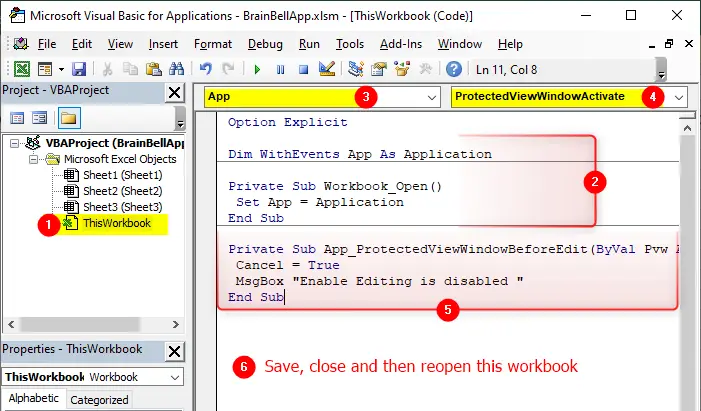Click the View Microsoft Excel icon
This screenshot has width=701, height=411.
(x=22, y=69)
